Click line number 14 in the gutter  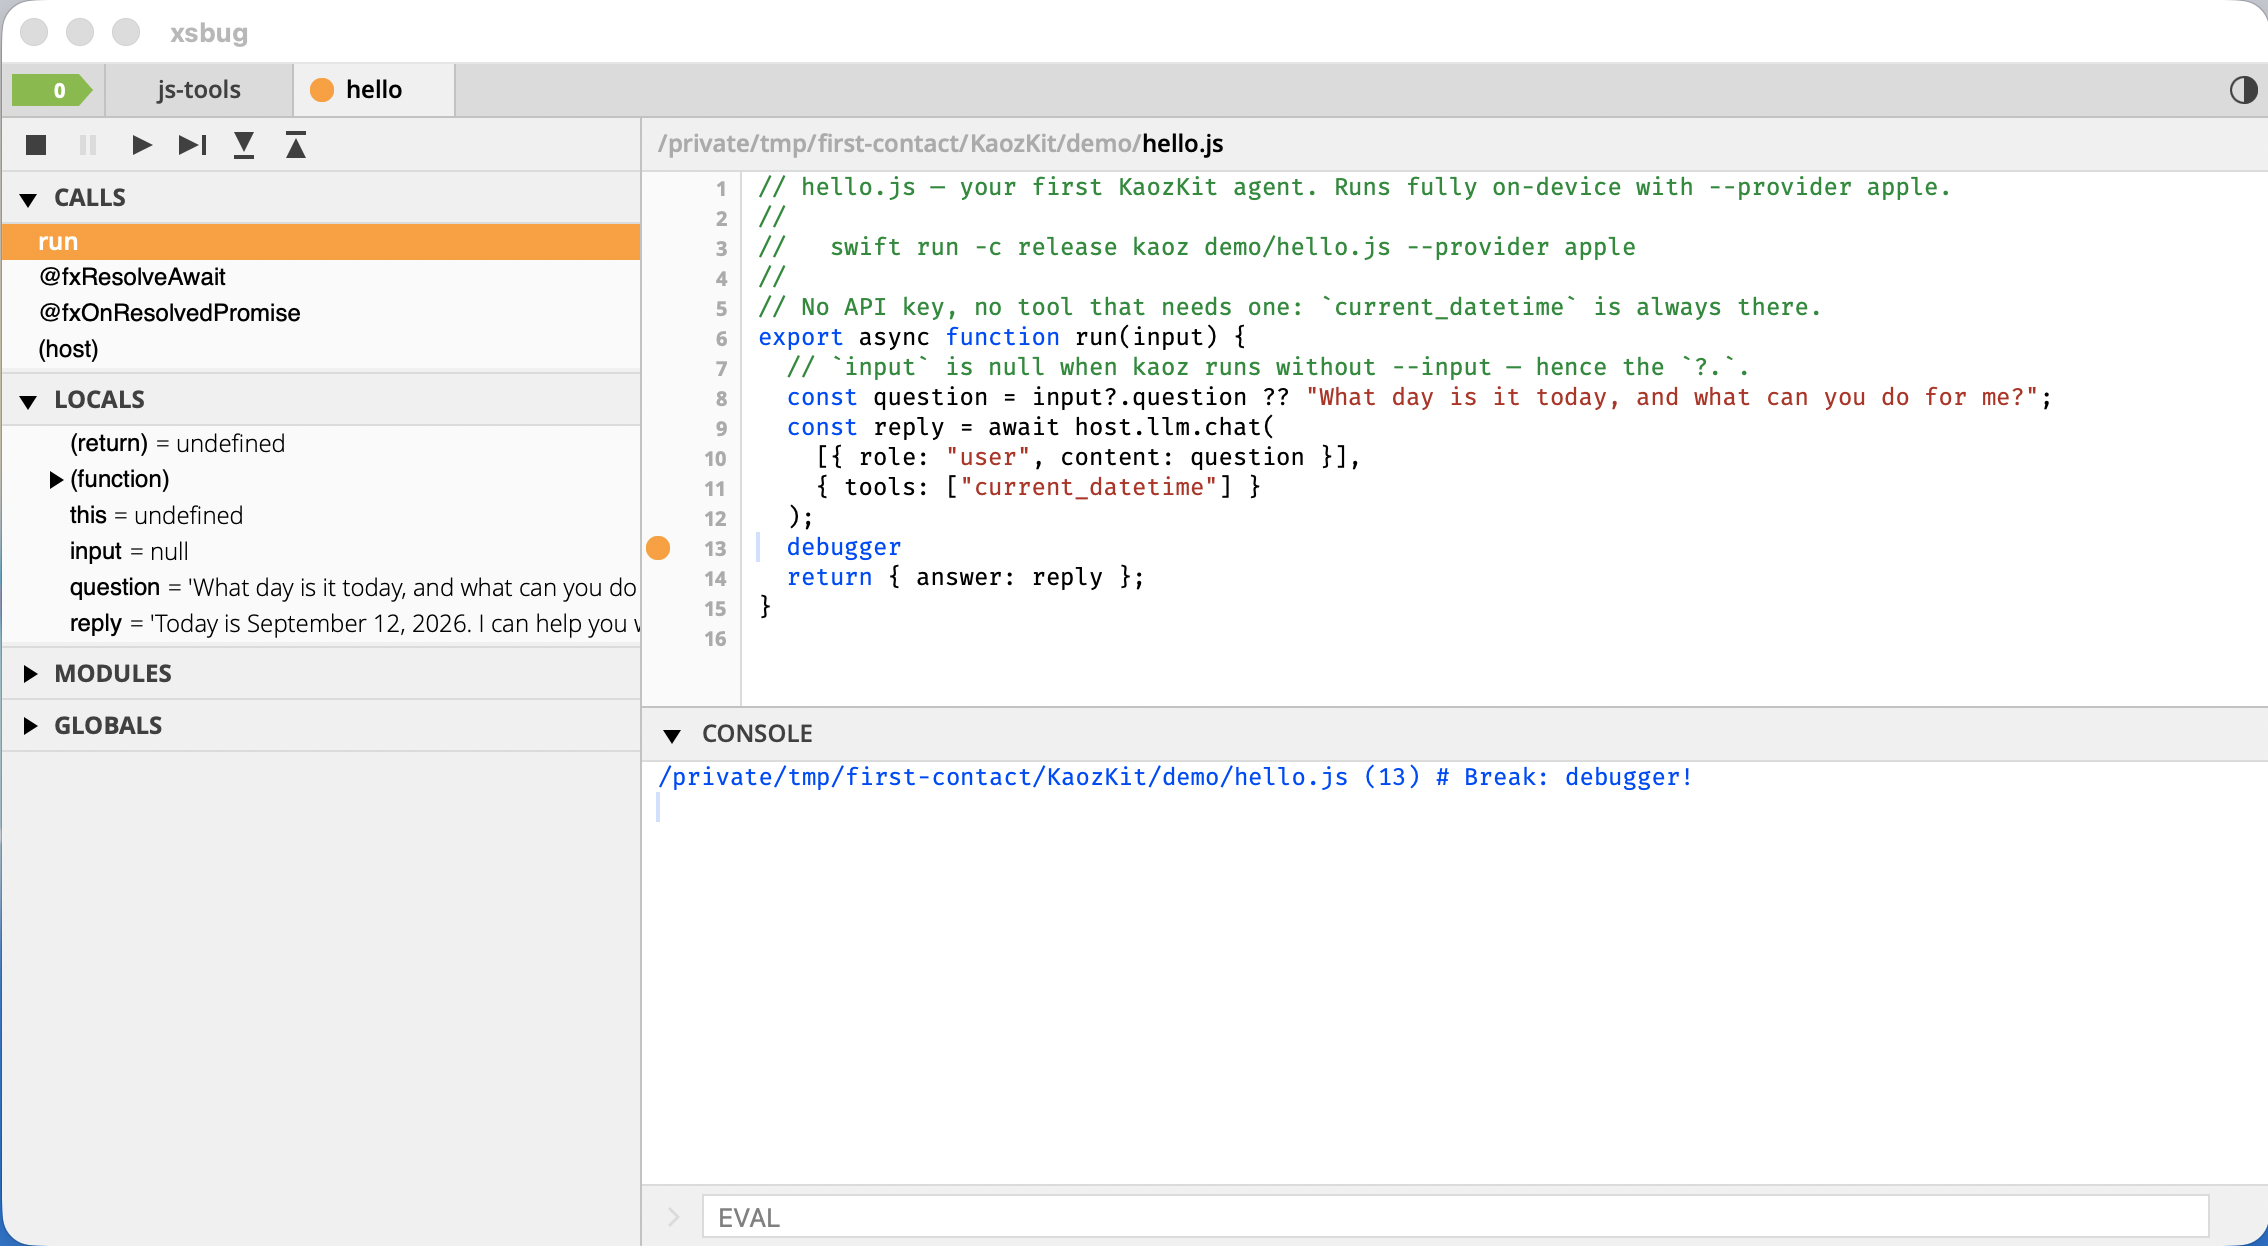coord(715,578)
